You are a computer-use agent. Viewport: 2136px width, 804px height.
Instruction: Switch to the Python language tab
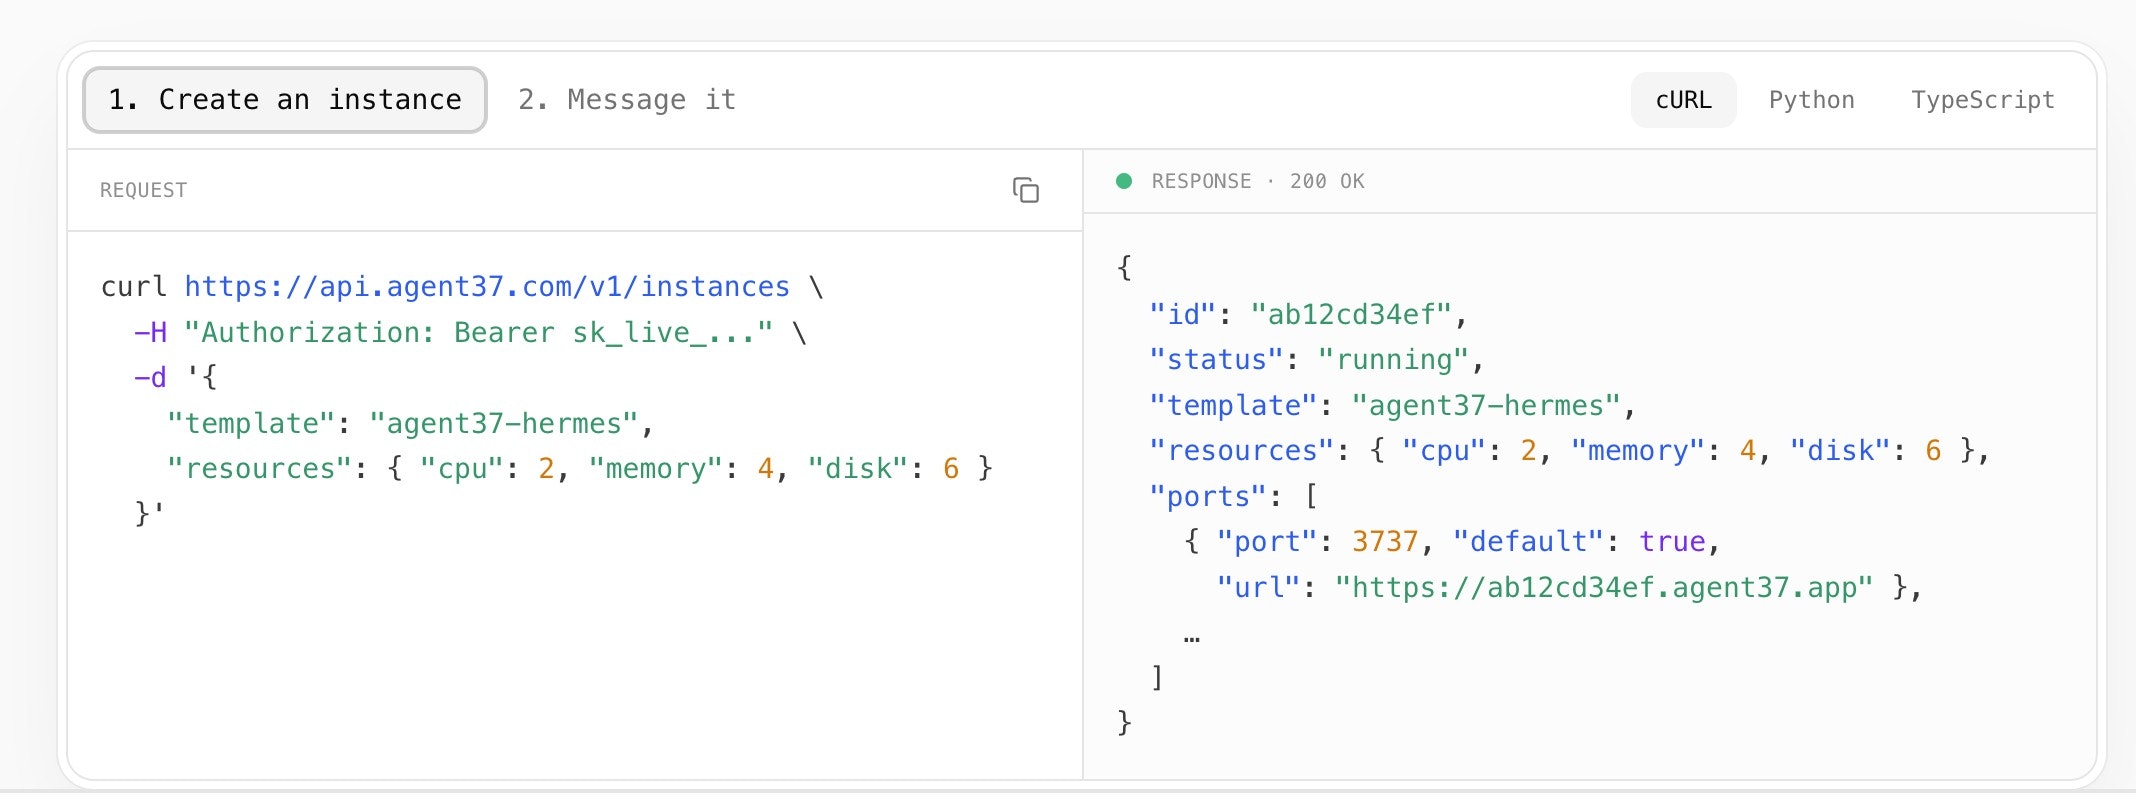point(1812,100)
